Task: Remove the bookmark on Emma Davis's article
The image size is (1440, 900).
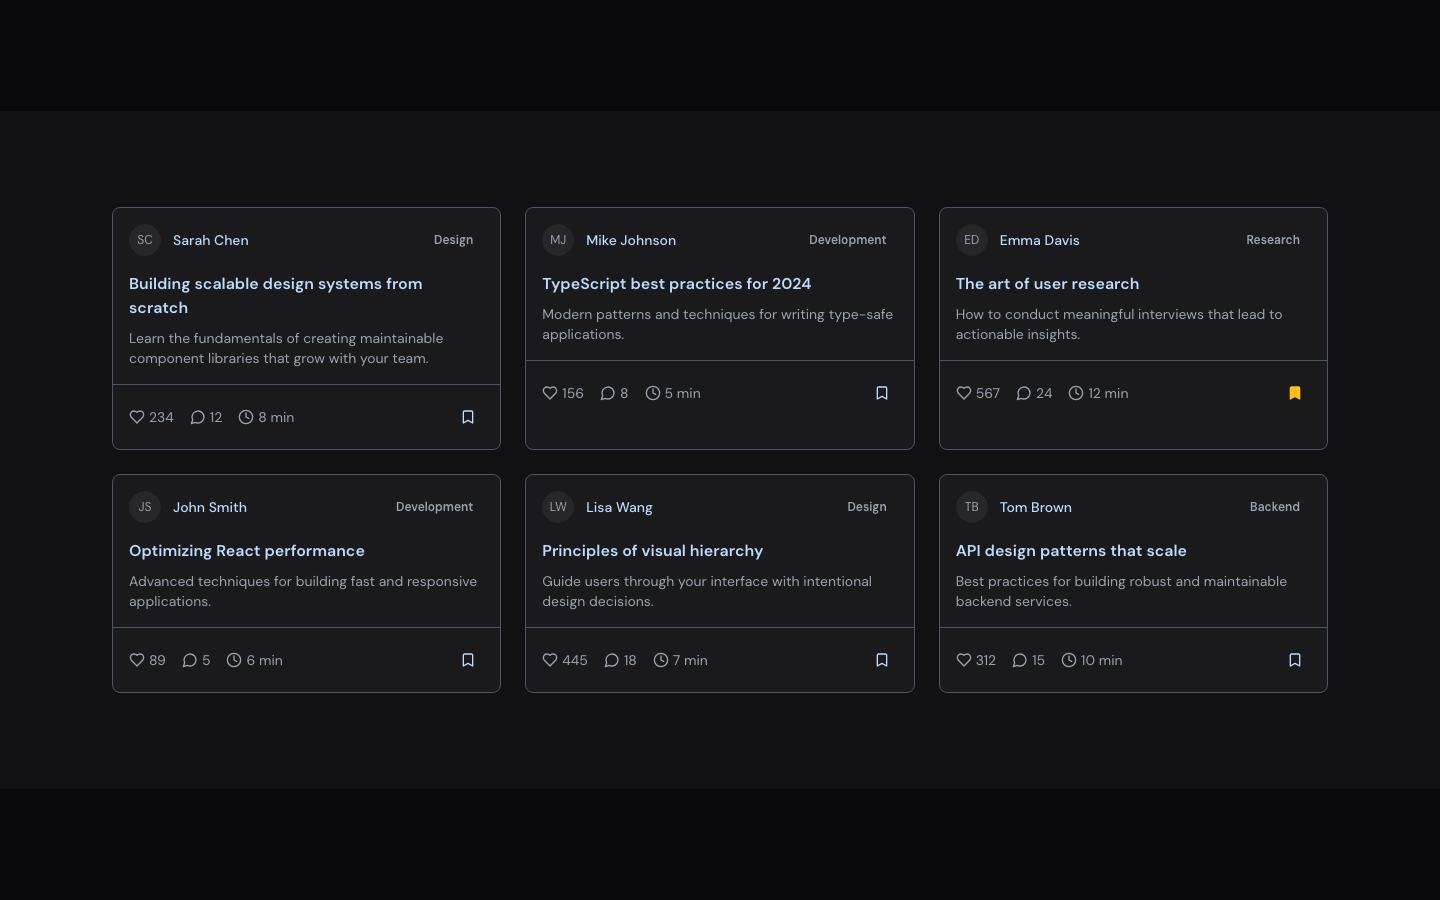Action: pos(1295,393)
